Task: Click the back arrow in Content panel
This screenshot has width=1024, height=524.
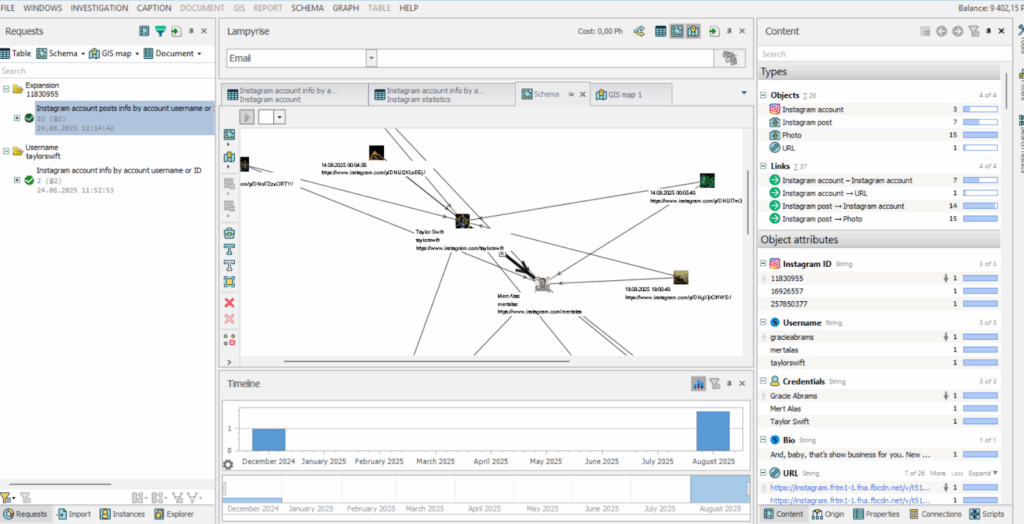Action: tap(941, 31)
